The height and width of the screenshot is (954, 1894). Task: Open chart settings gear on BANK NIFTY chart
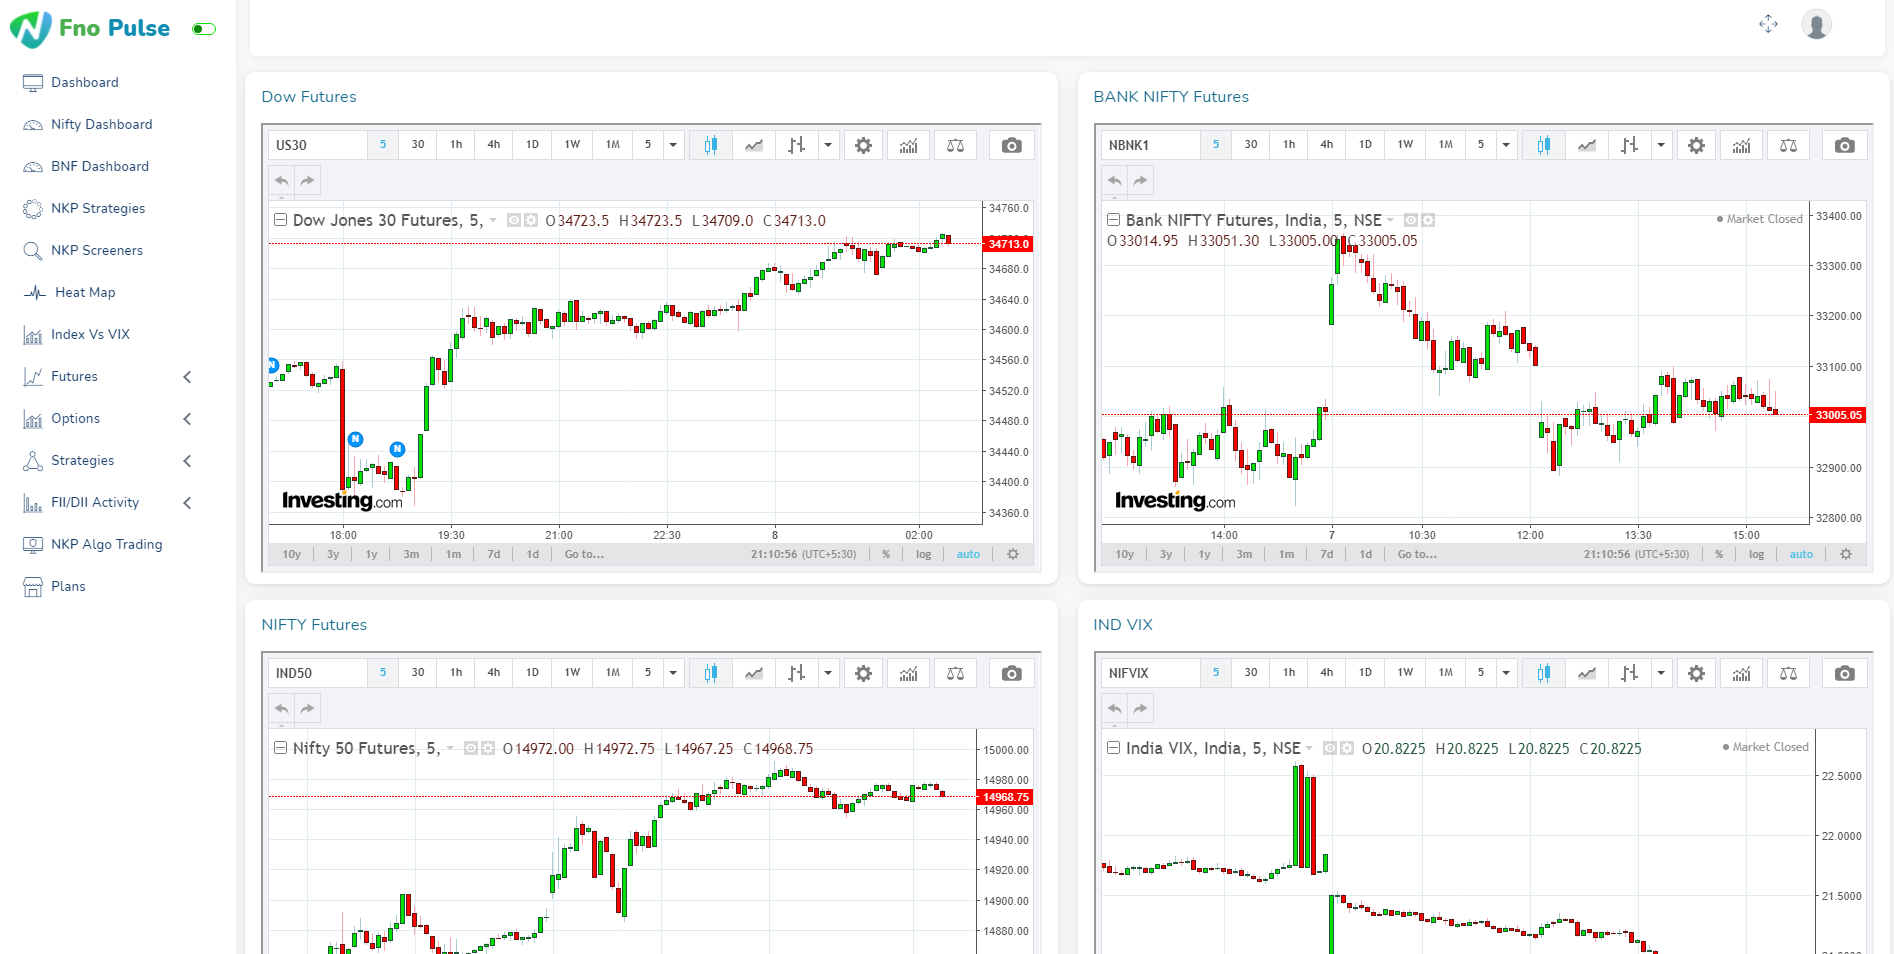1696,145
